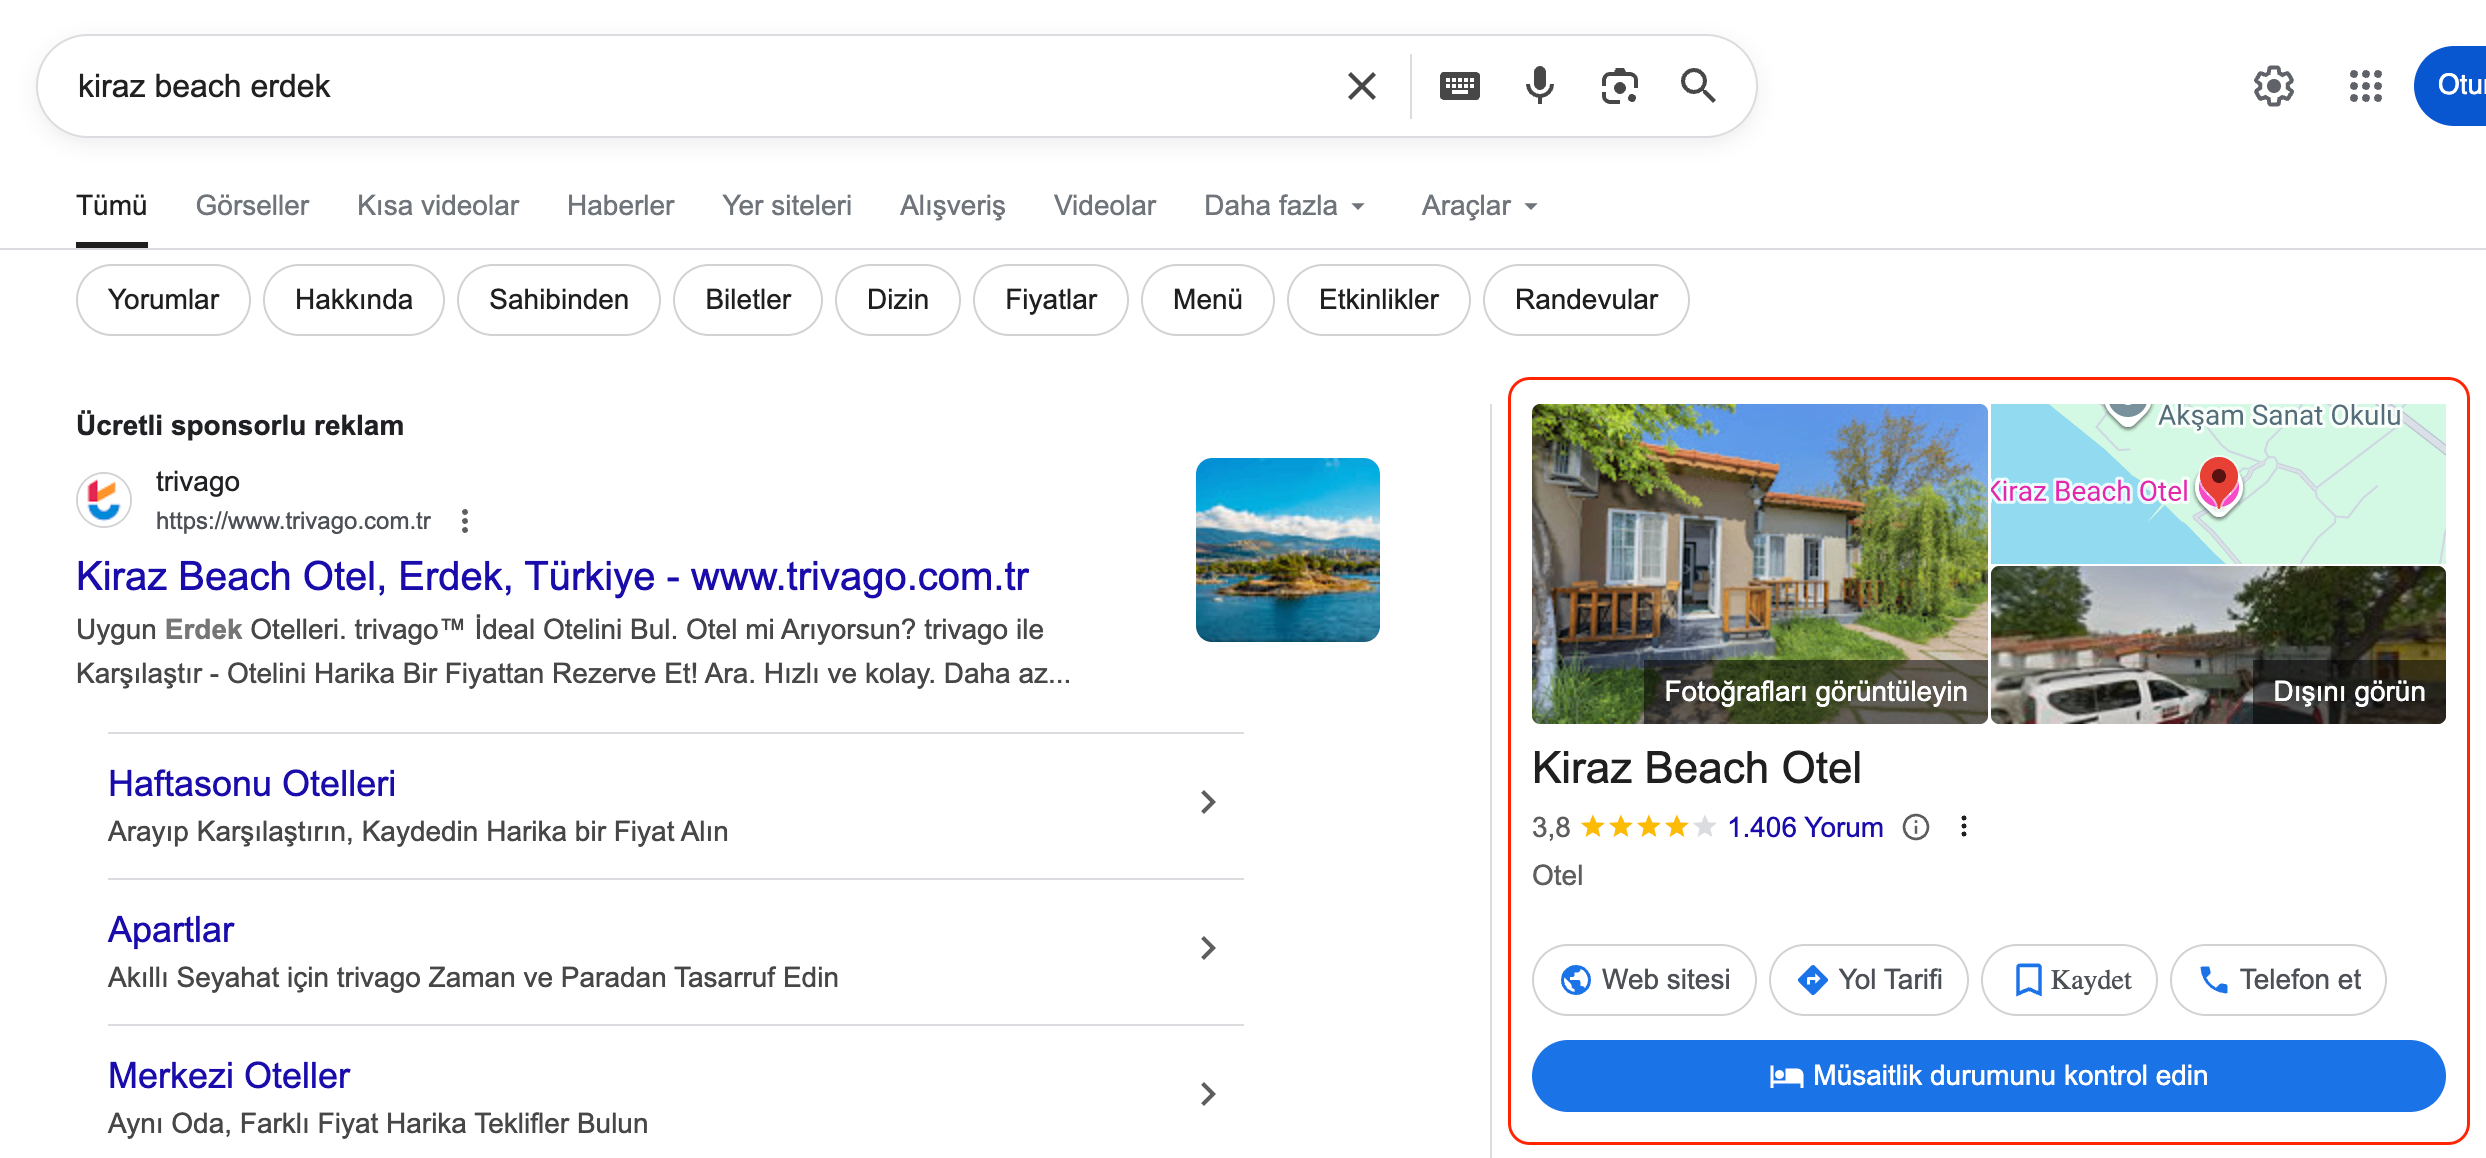Switch to the Haberler tab

(620, 205)
